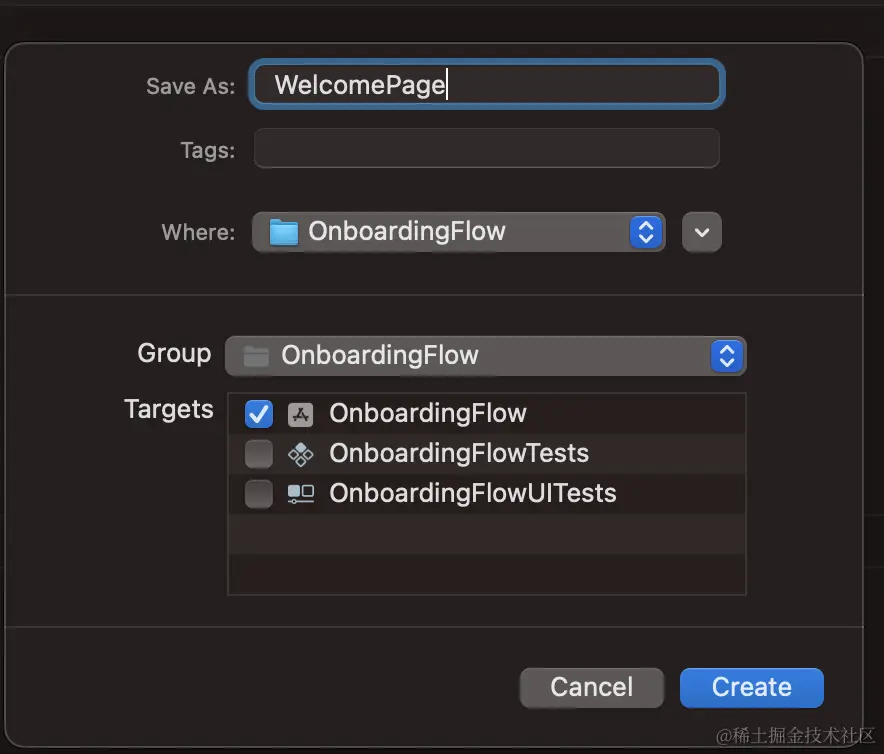This screenshot has height=754, width=884.
Task: Select the OnboardingFlowUITests target name
Action: 472,493
